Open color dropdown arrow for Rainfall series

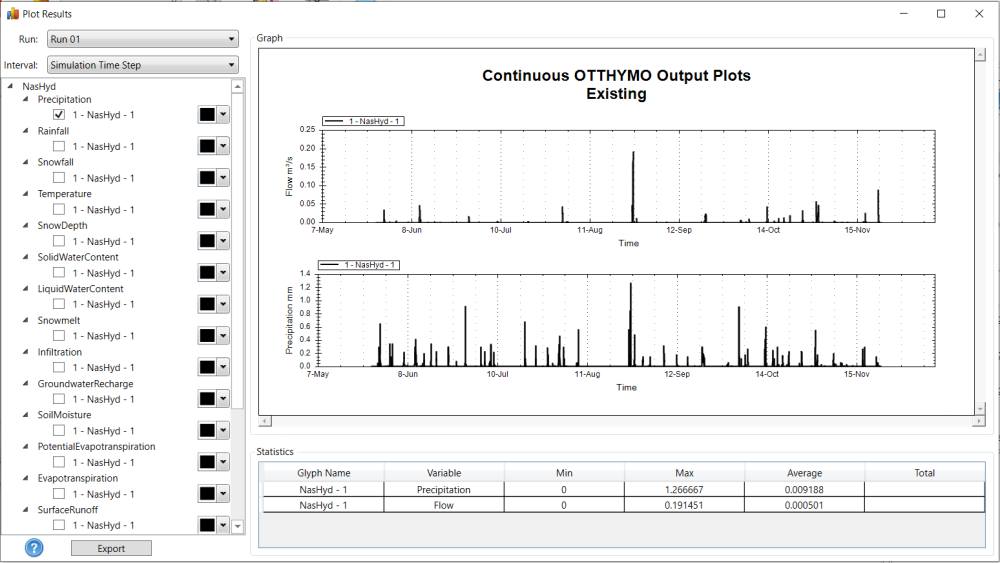coord(223,146)
